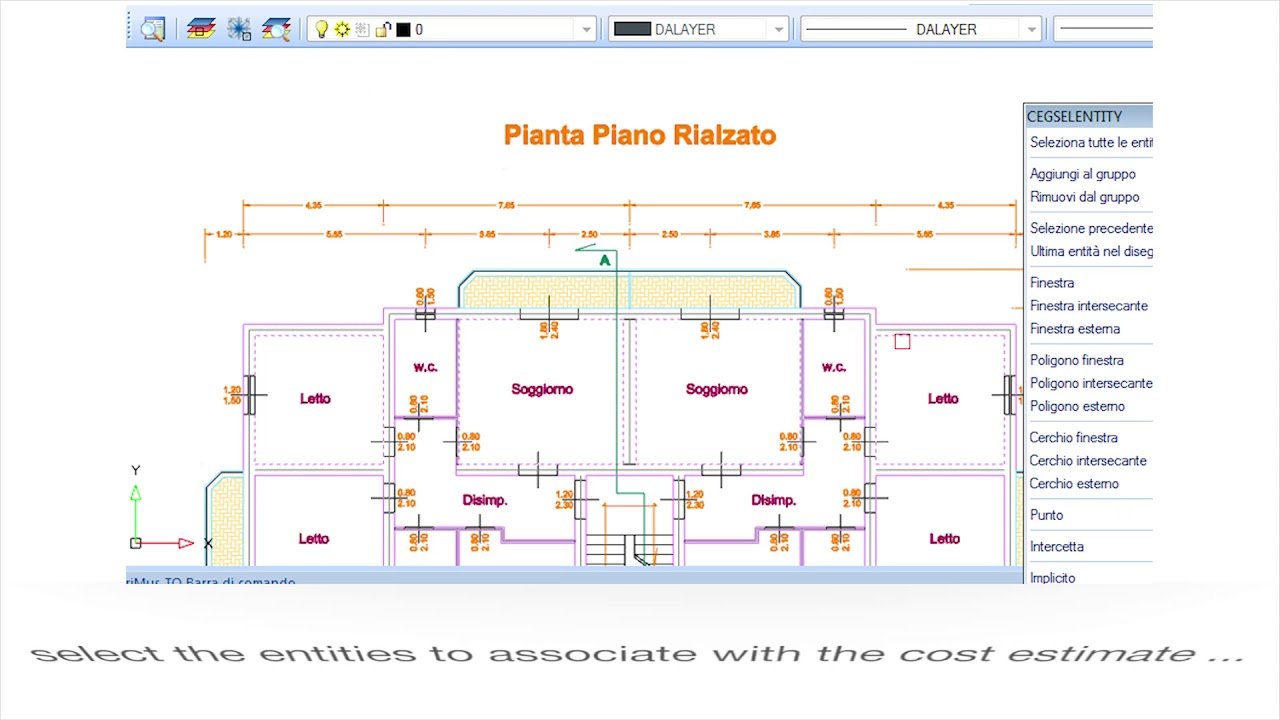Image resolution: width=1280 pixels, height=720 pixels.
Task: Choose Rimuovi dal gruppo
Action: click(1085, 197)
